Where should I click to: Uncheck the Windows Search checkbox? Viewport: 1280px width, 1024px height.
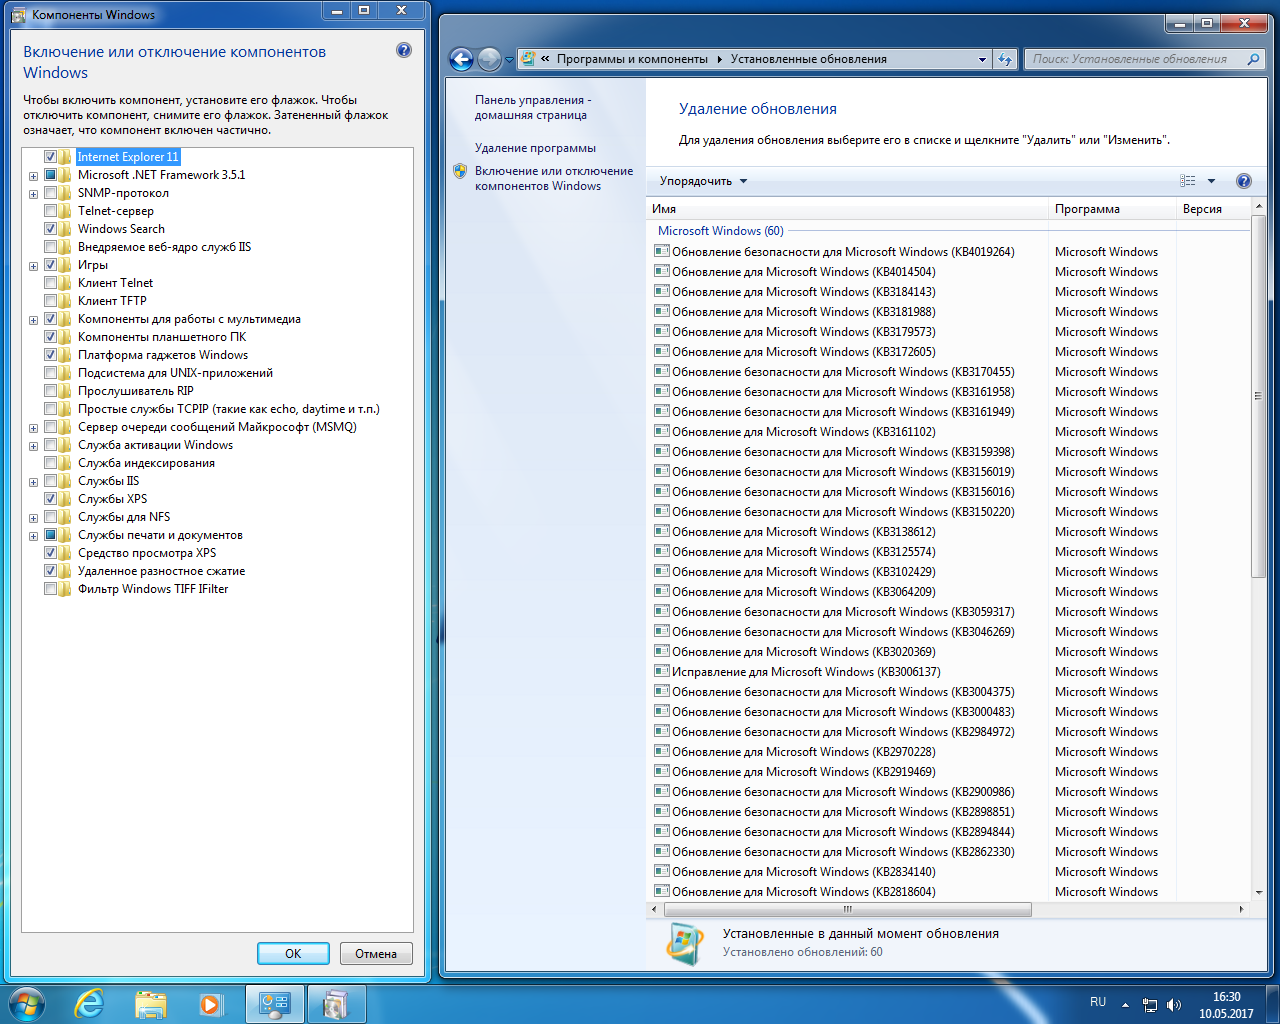pyautogui.click(x=50, y=229)
